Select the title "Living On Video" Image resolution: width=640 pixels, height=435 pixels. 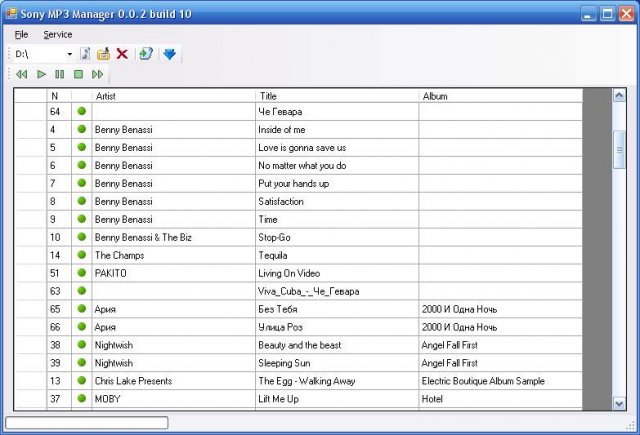point(289,273)
